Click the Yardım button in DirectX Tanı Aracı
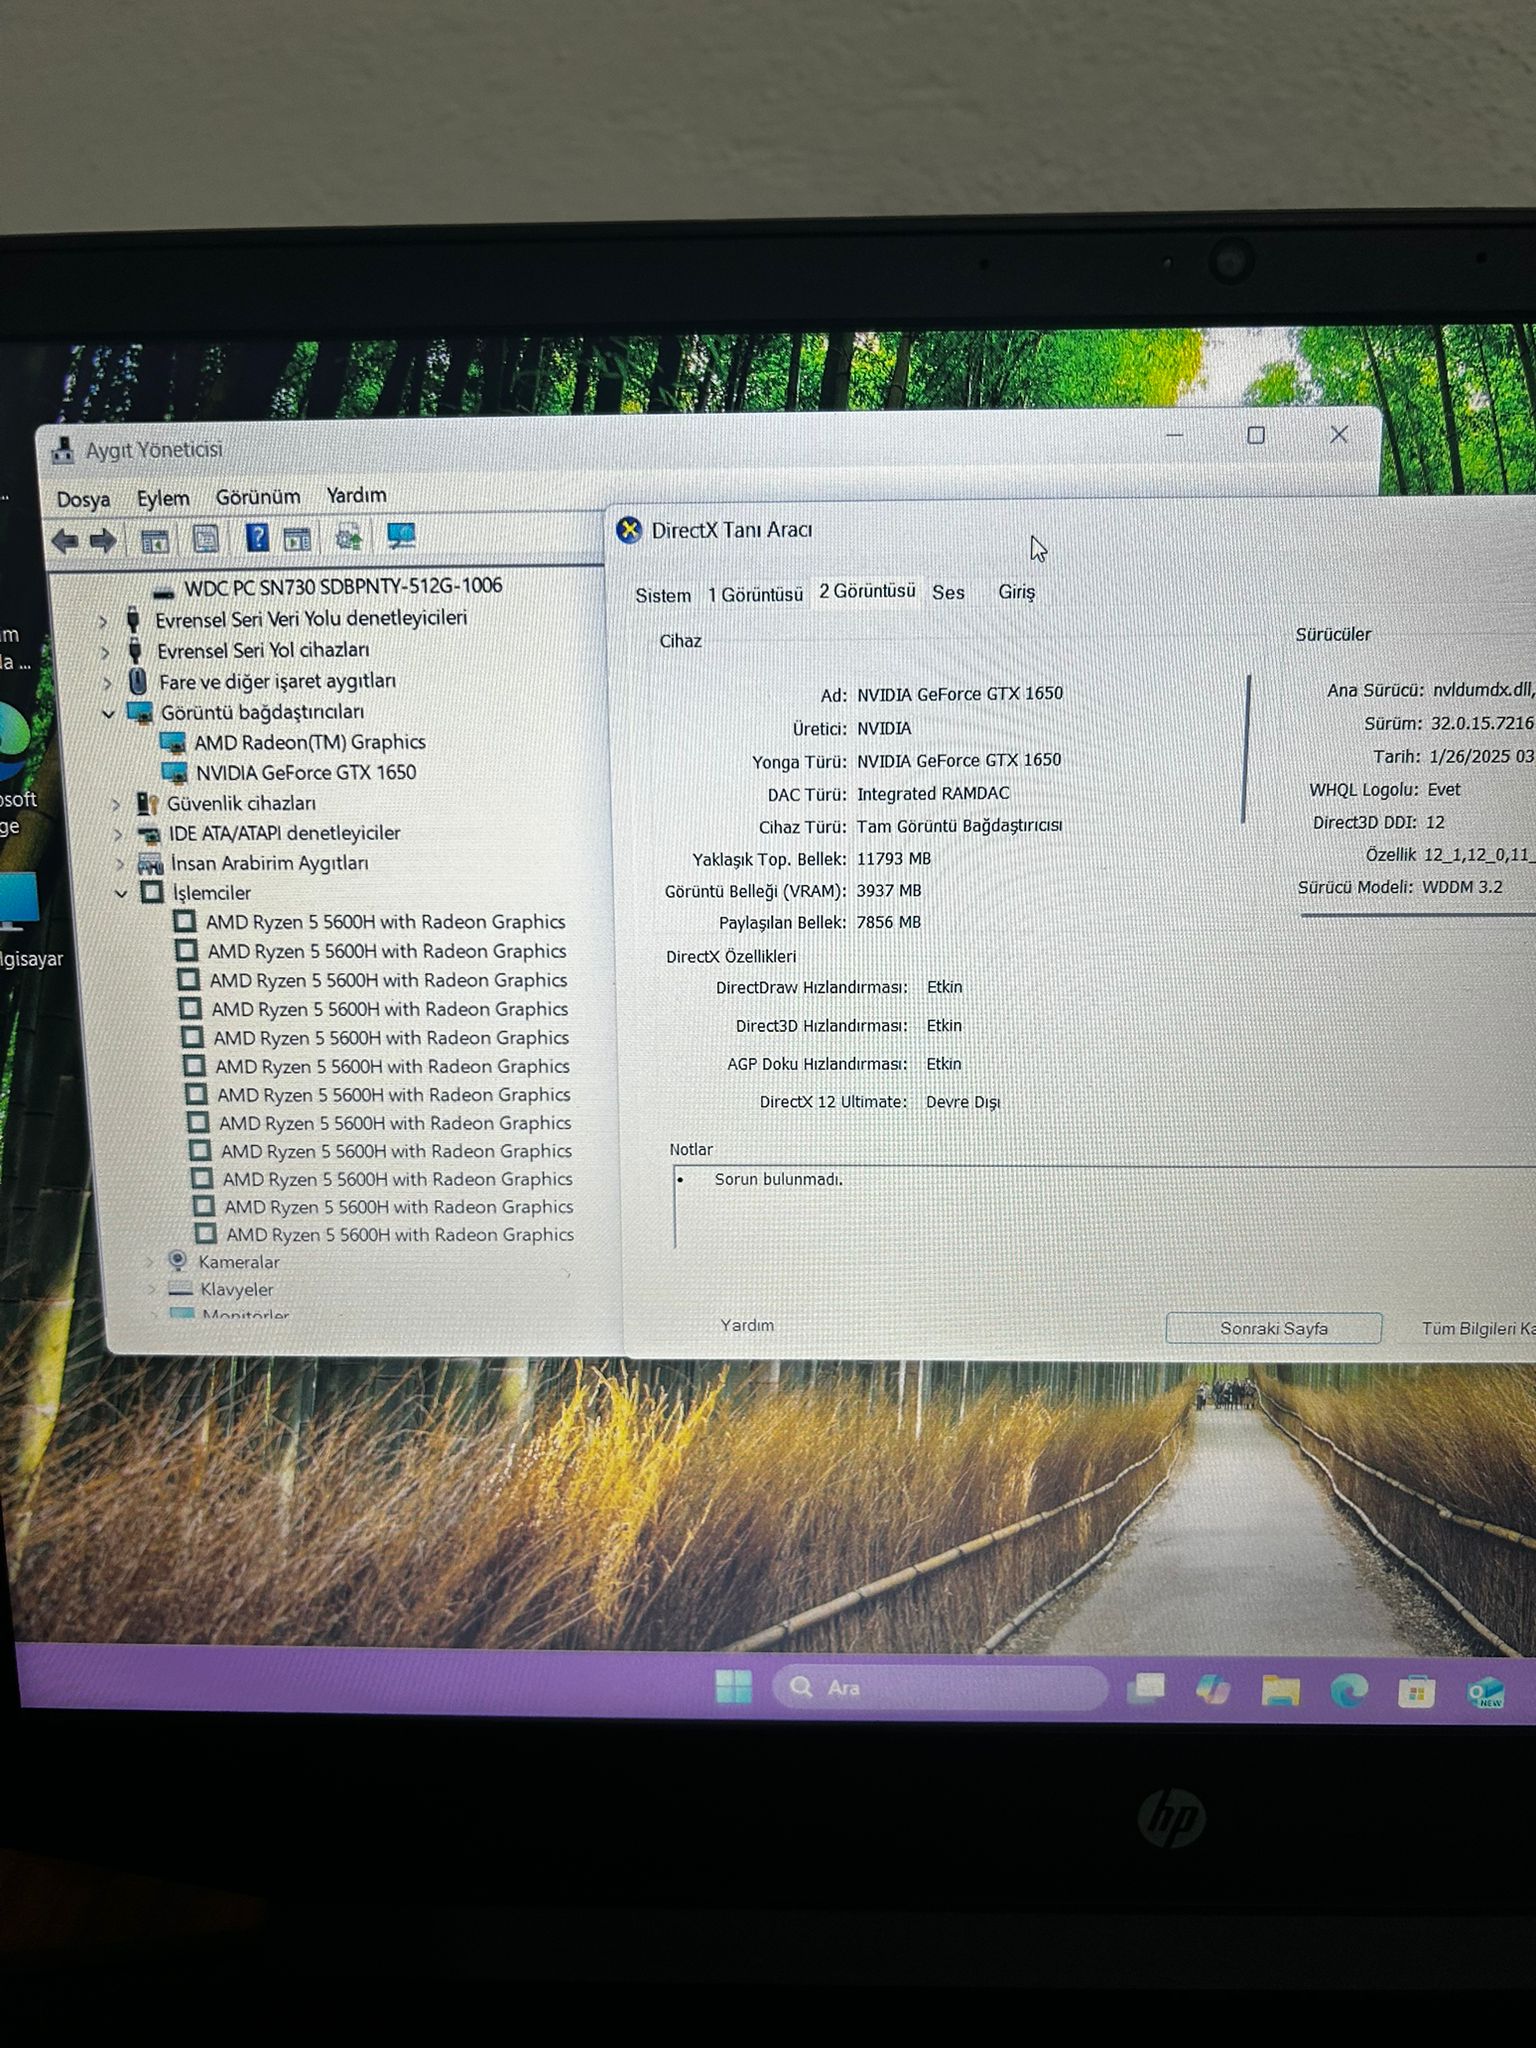Screen dimensions: 1536x2048 (747, 1325)
